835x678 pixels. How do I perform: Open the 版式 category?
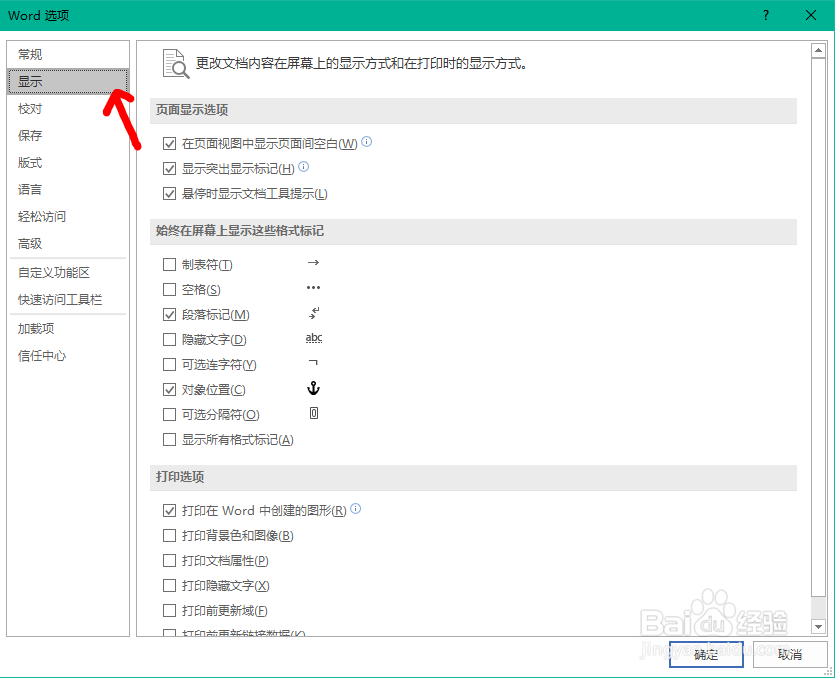click(x=68, y=162)
